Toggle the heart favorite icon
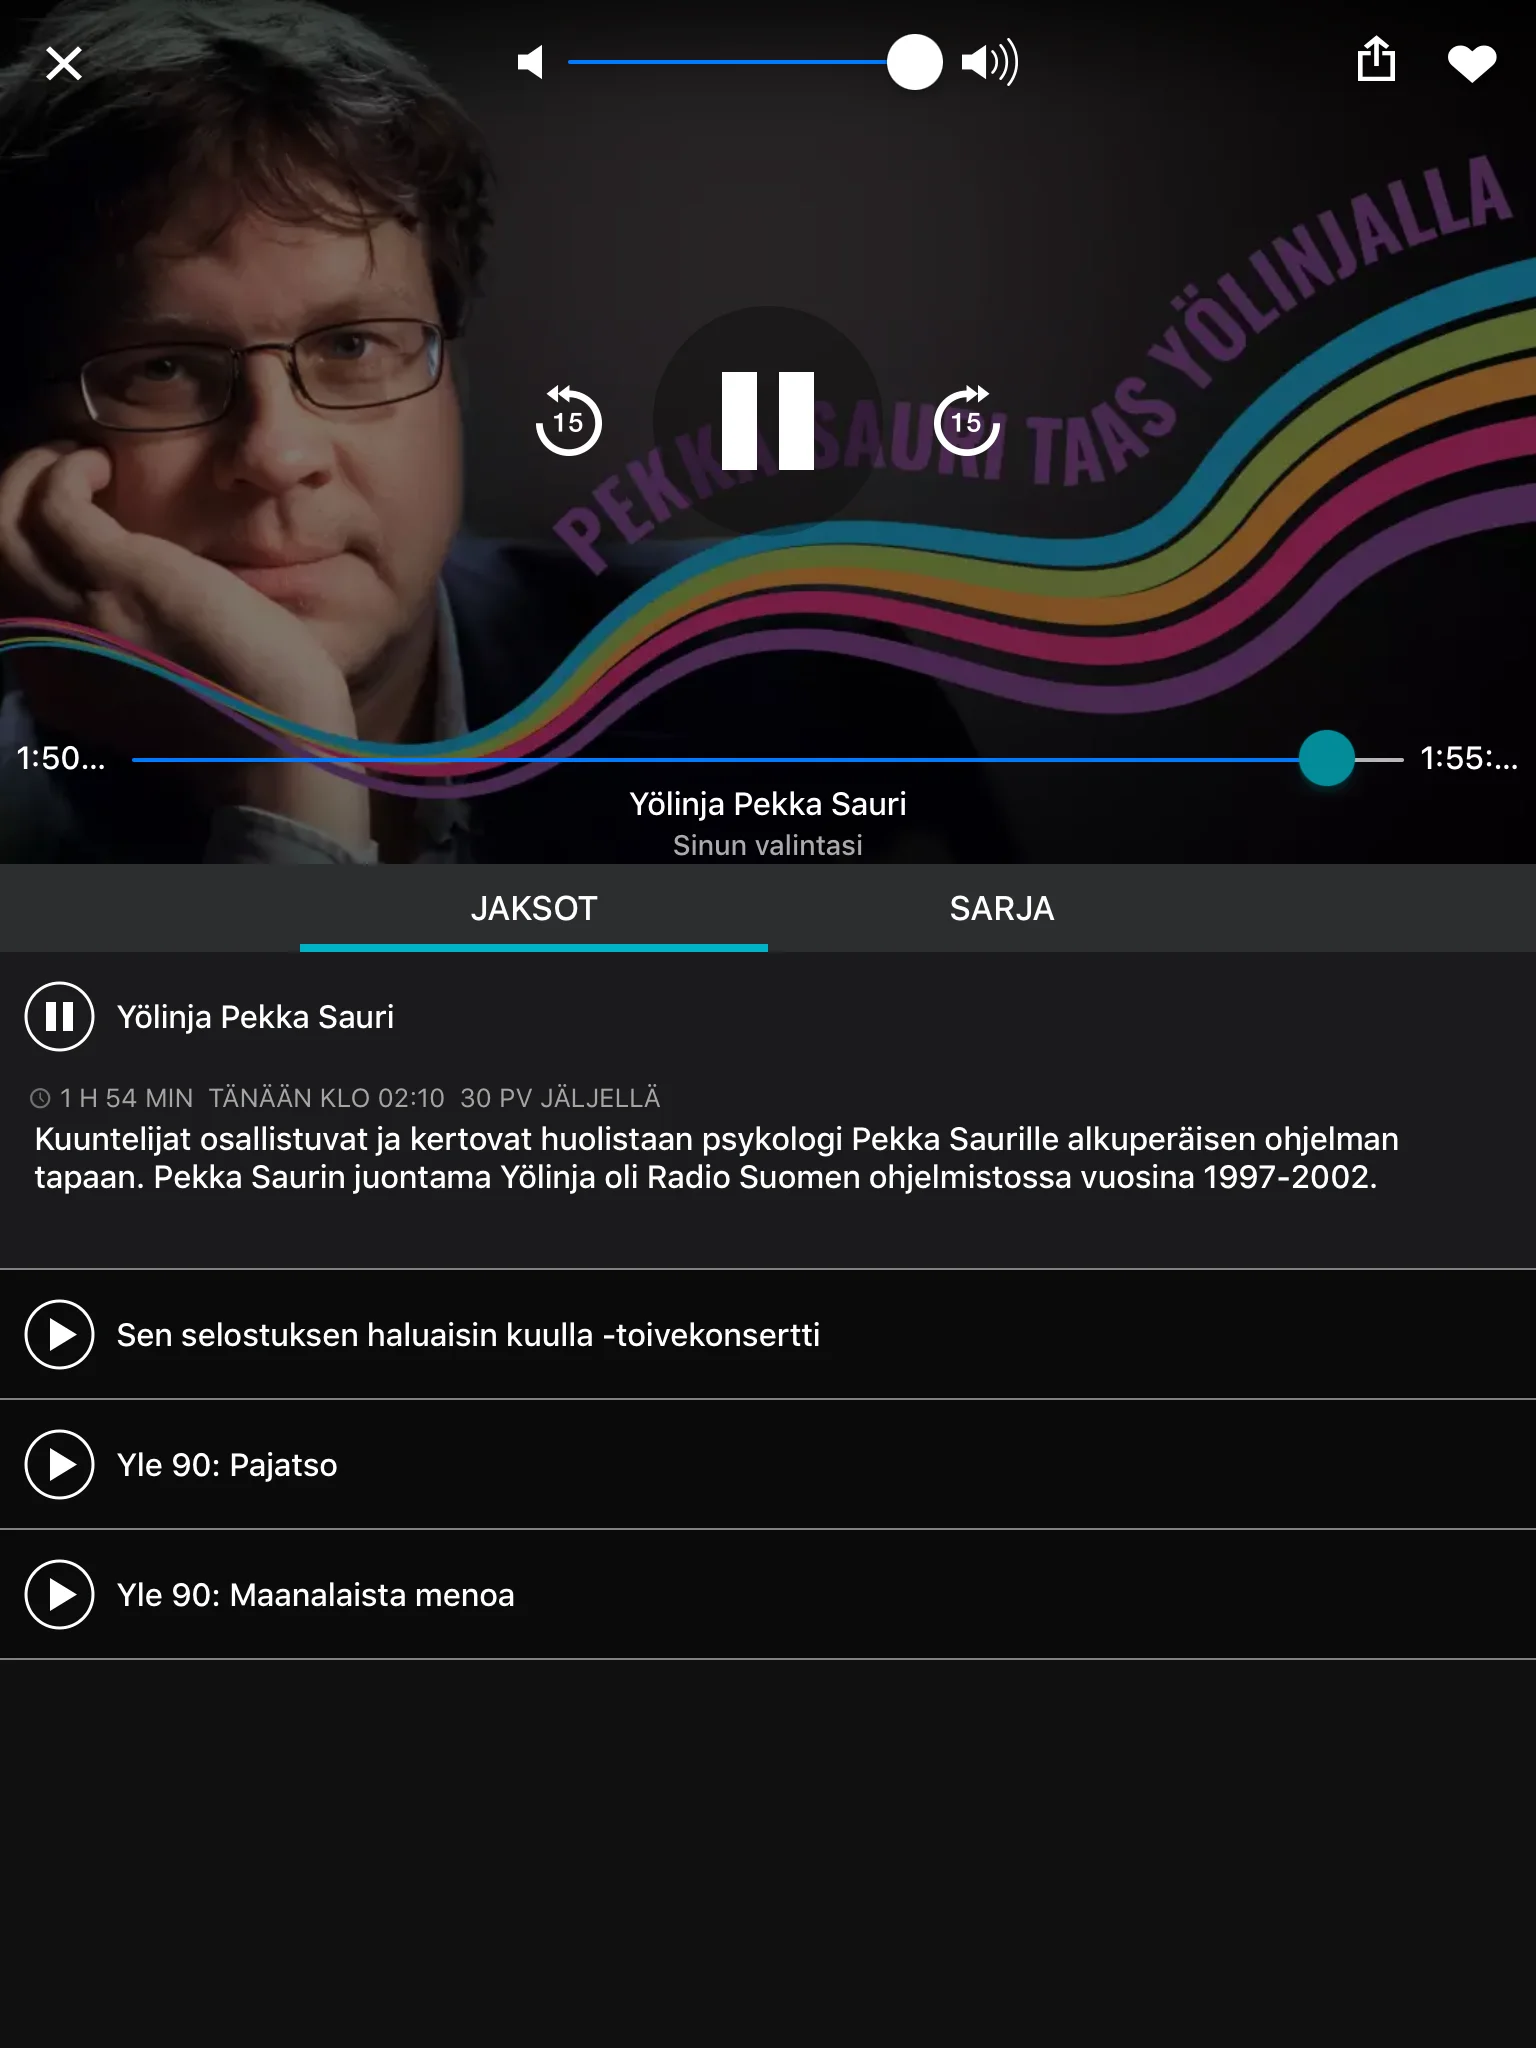 coord(1472,64)
